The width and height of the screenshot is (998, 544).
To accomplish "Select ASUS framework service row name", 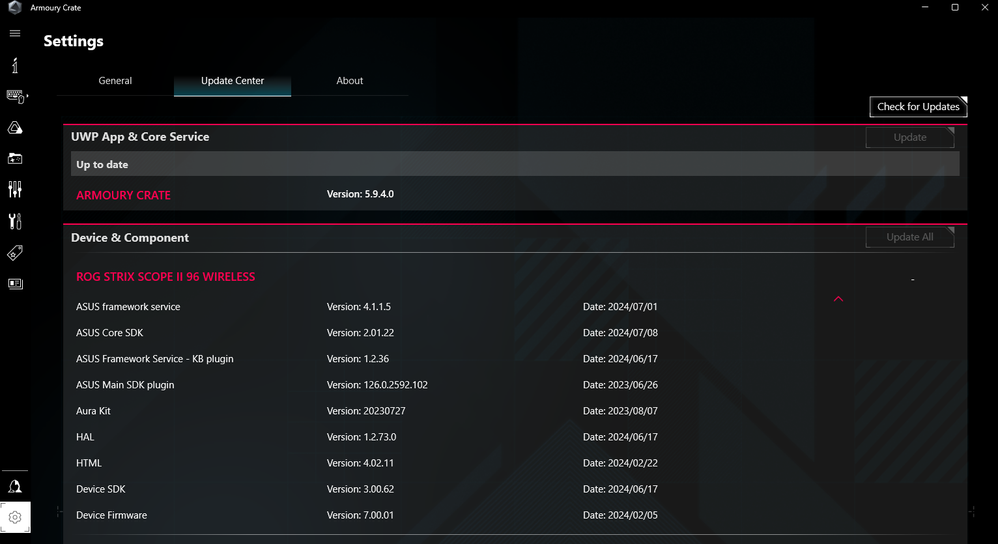I will coord(128,307).
